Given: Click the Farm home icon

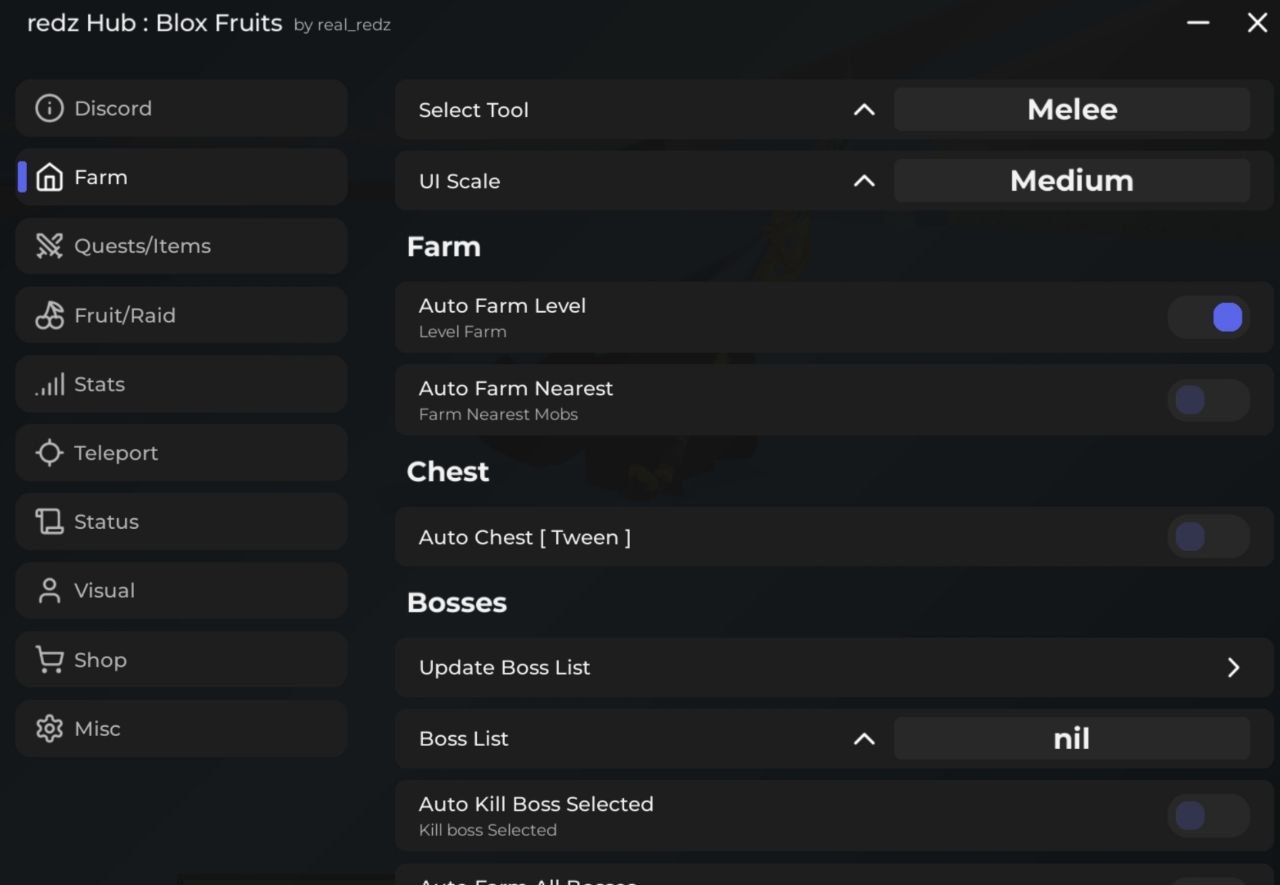Looking at the screenshot, I should 49,177.
